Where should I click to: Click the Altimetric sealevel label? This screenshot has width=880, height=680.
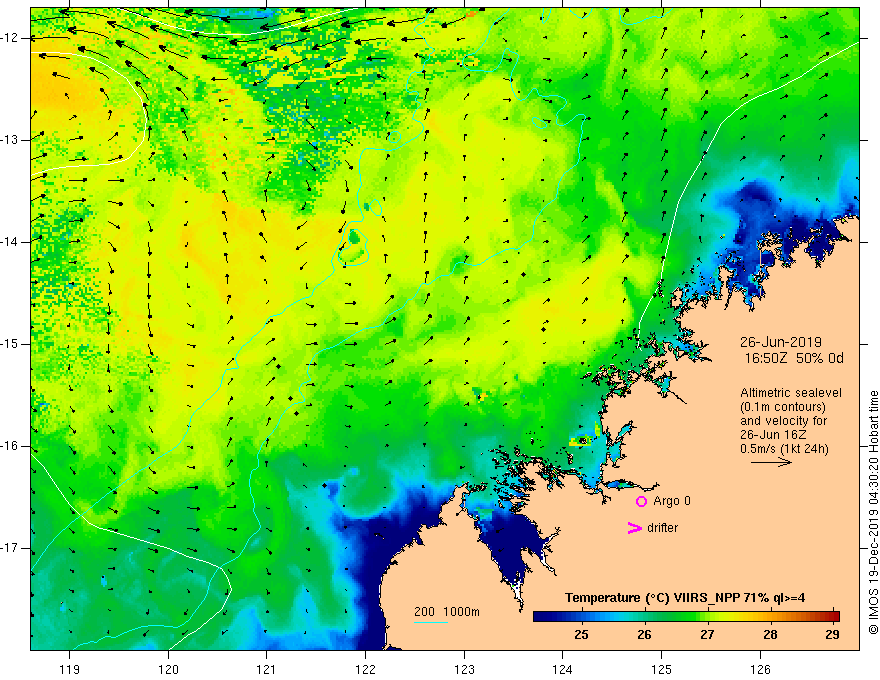click(x=791, y=393)
